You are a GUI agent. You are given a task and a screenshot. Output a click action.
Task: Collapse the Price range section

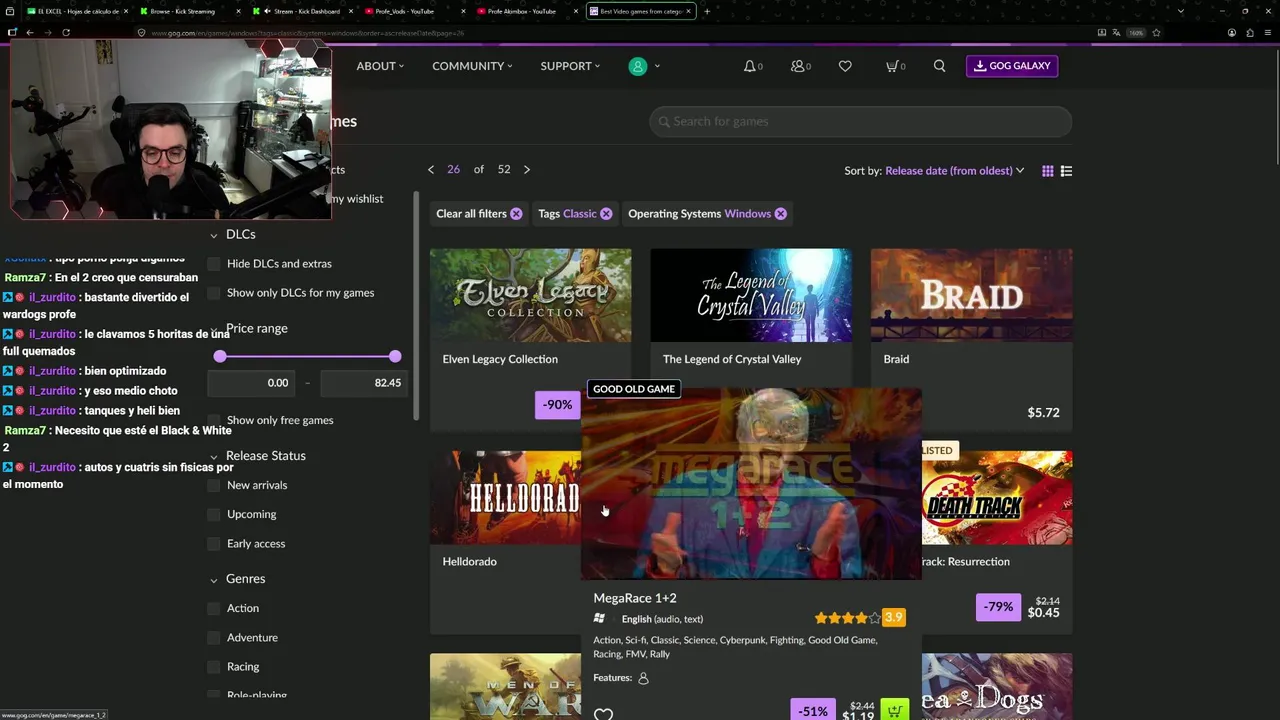point(214,329)
